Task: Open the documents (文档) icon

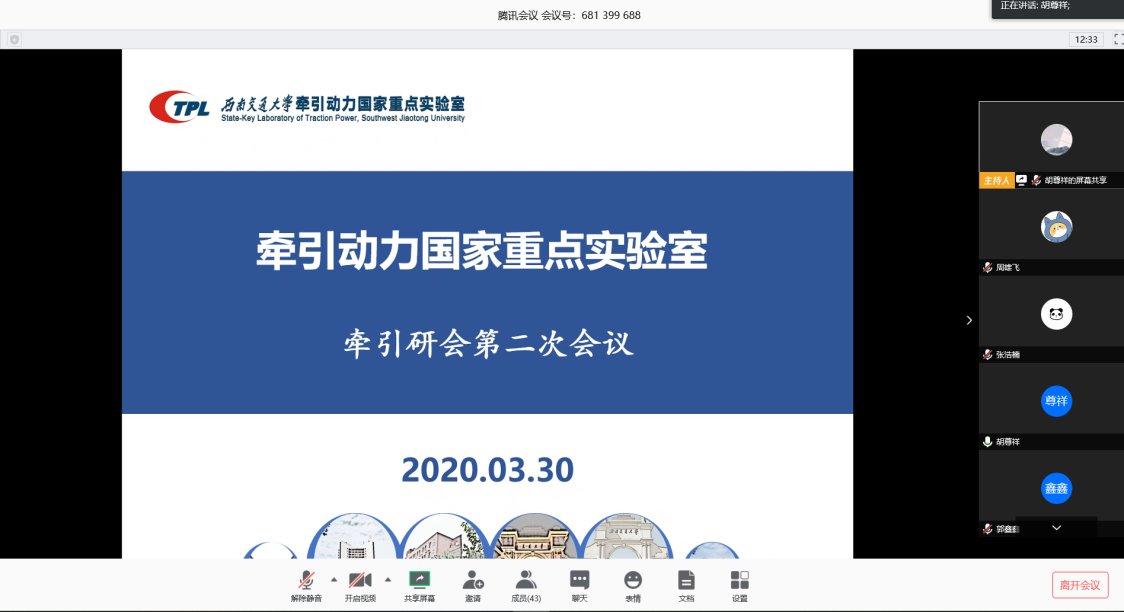Action: coord(686,584)
